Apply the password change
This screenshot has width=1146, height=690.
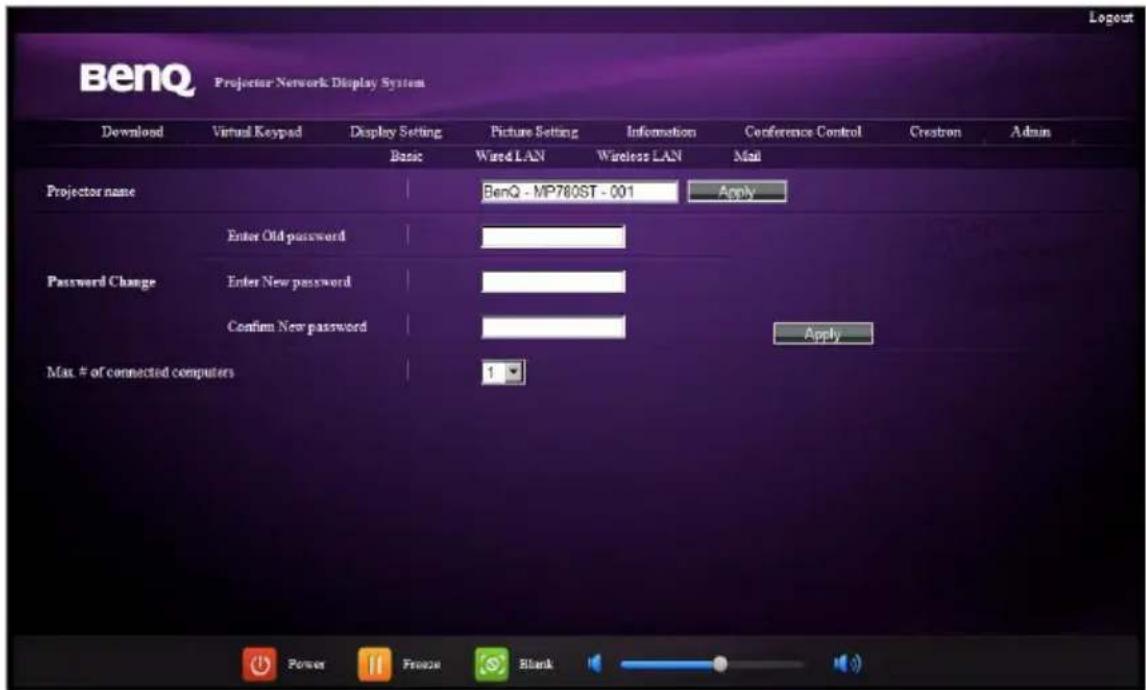coord(823,333)
